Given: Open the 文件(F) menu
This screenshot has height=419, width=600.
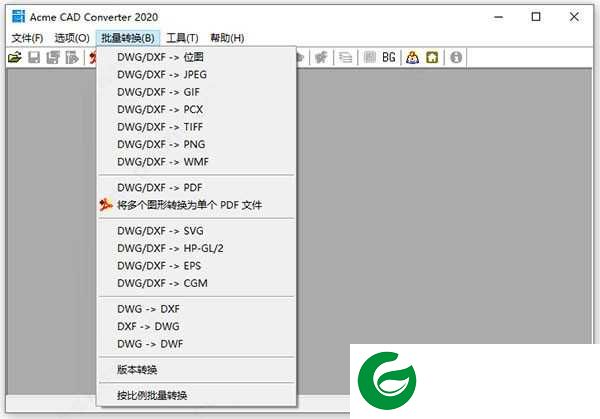Looking at the screenshot, I should point(27,38).
